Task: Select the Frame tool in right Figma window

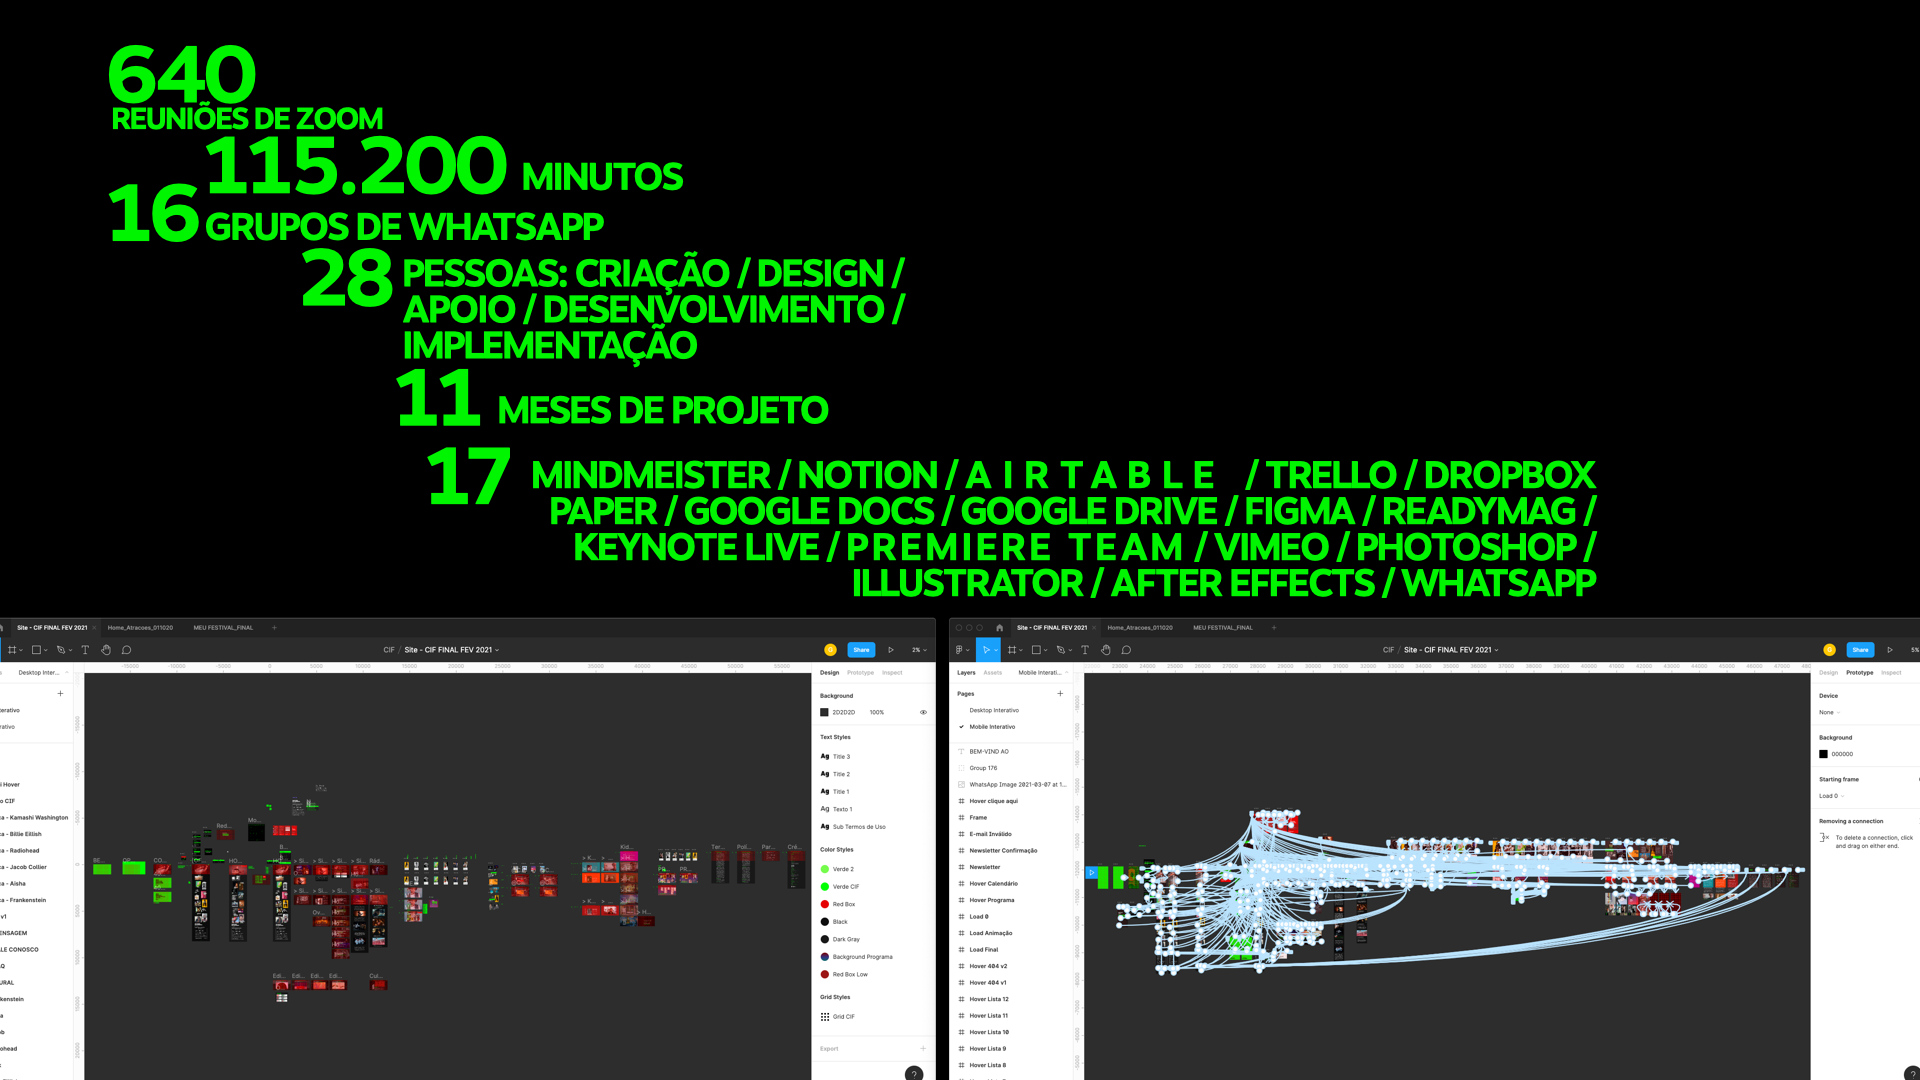Action: 1012,650
